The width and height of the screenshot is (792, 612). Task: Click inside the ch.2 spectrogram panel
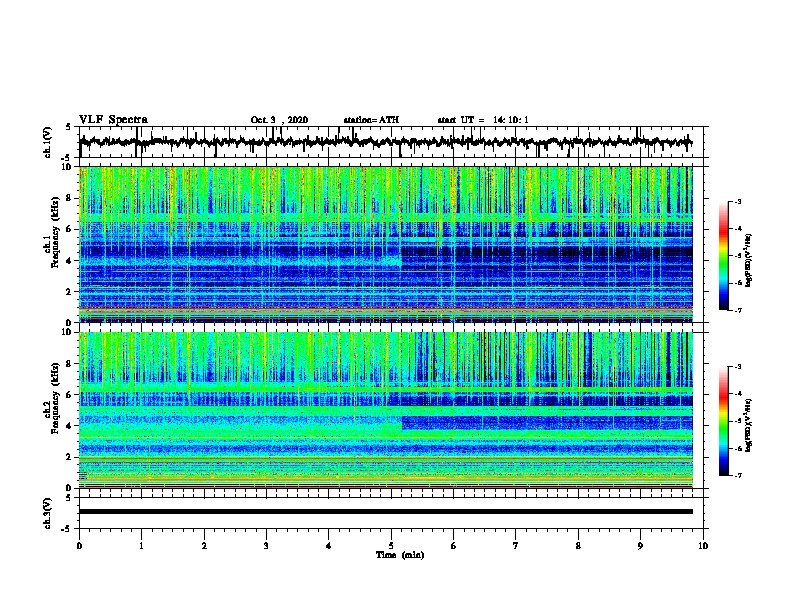click(x=385, y=410)
